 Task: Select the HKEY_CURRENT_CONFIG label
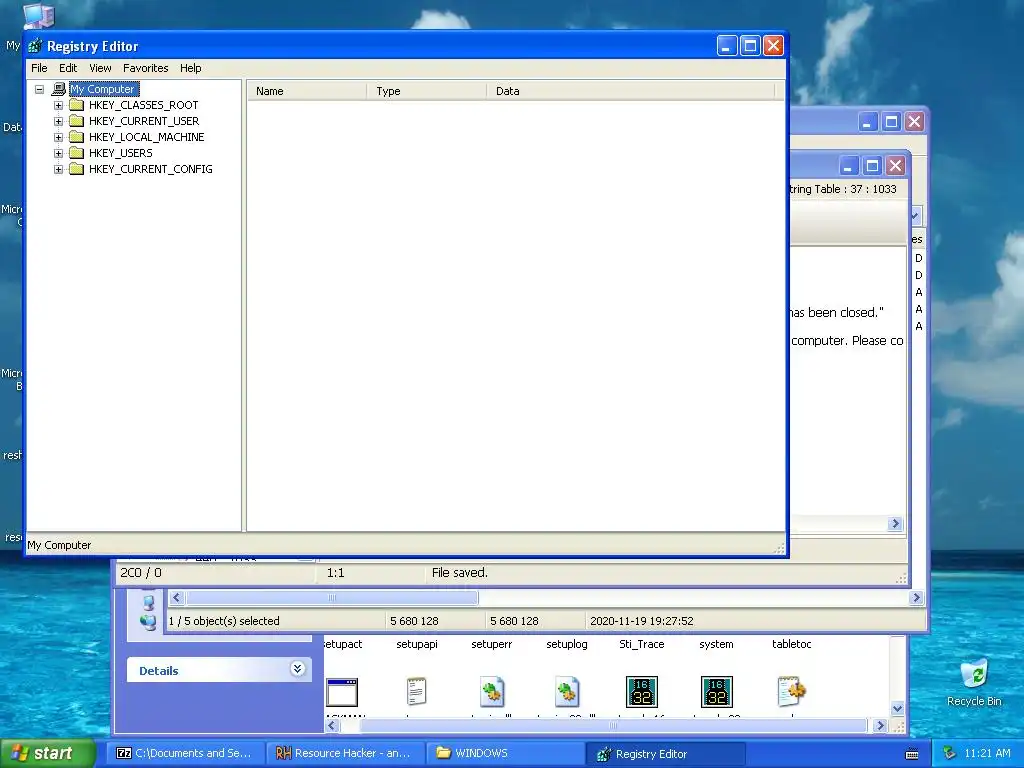[x=150, y=169]
